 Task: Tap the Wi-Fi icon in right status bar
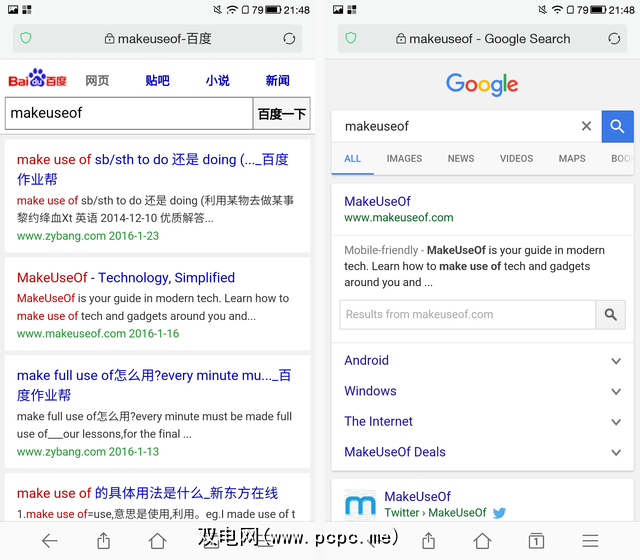click(x=557, y=9)
